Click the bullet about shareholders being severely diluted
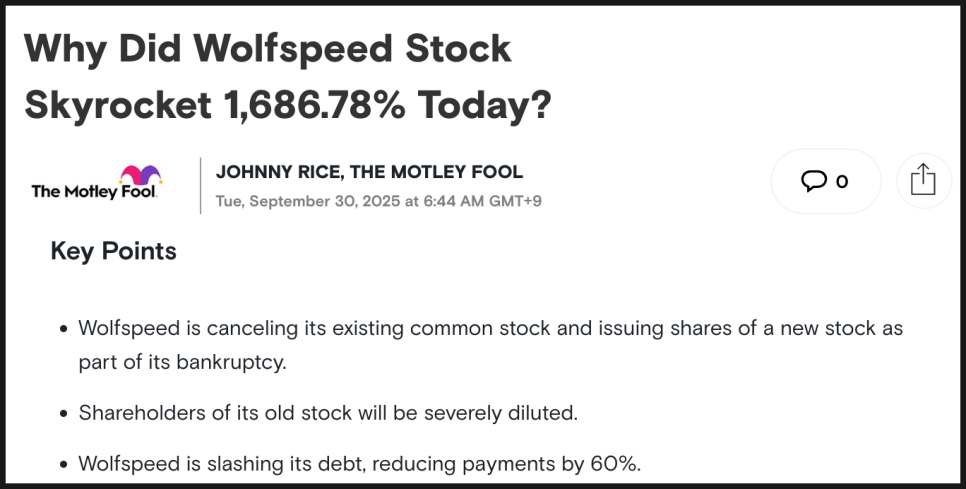Screen dimensions: 966x489 click(x=328, y=412)
